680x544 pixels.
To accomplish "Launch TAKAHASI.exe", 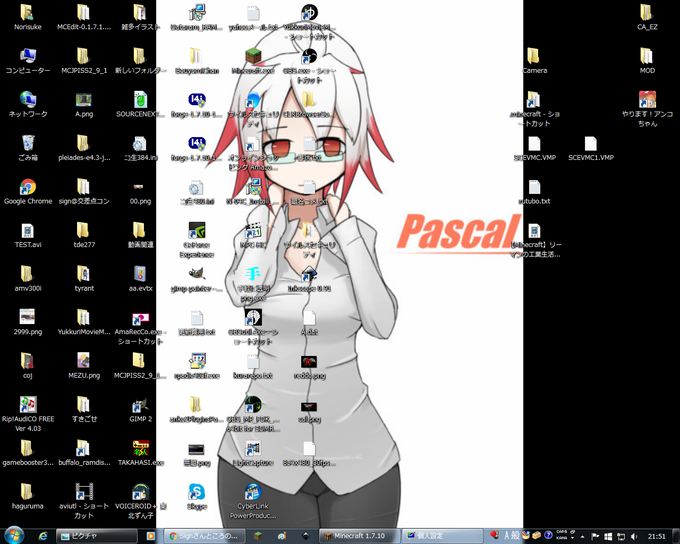I will click(x=140, y=453).
